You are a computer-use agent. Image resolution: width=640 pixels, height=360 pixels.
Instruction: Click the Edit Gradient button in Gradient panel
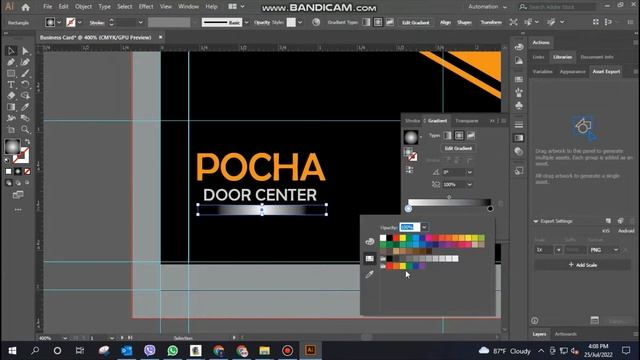(458, 148)
